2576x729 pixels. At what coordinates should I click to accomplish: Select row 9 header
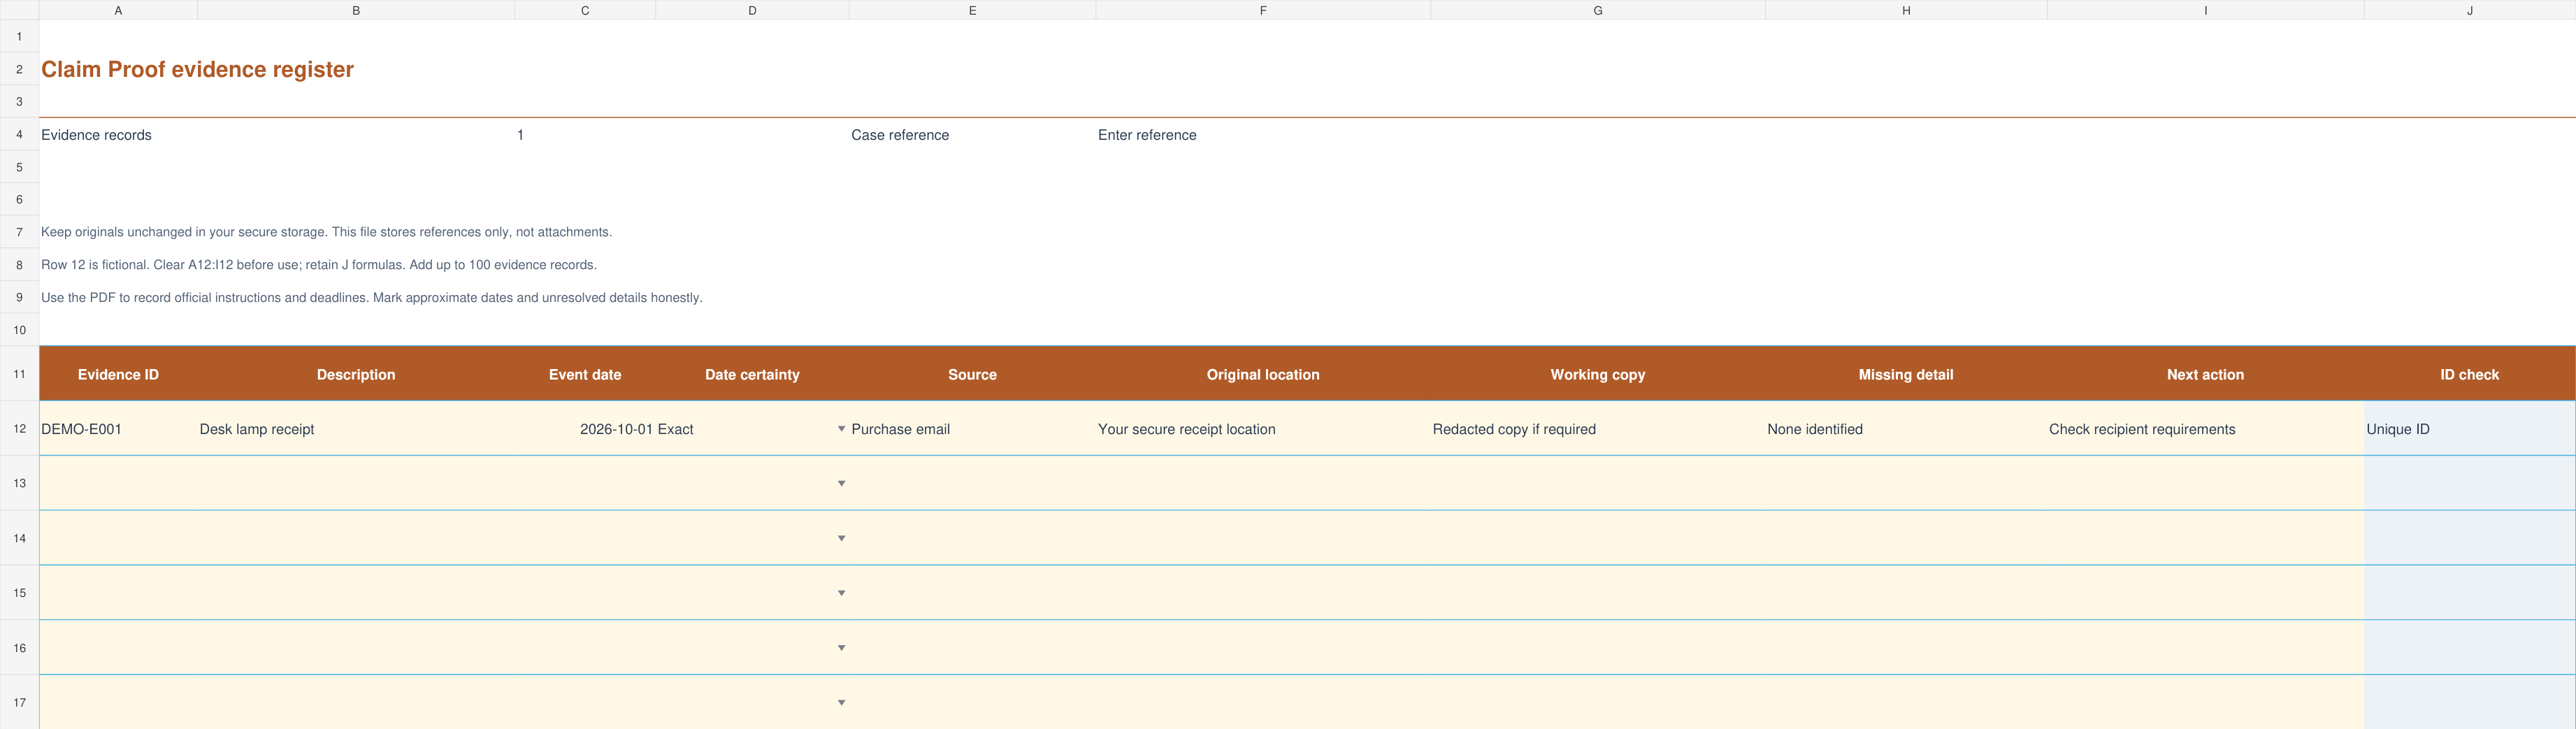click(19, 297)
